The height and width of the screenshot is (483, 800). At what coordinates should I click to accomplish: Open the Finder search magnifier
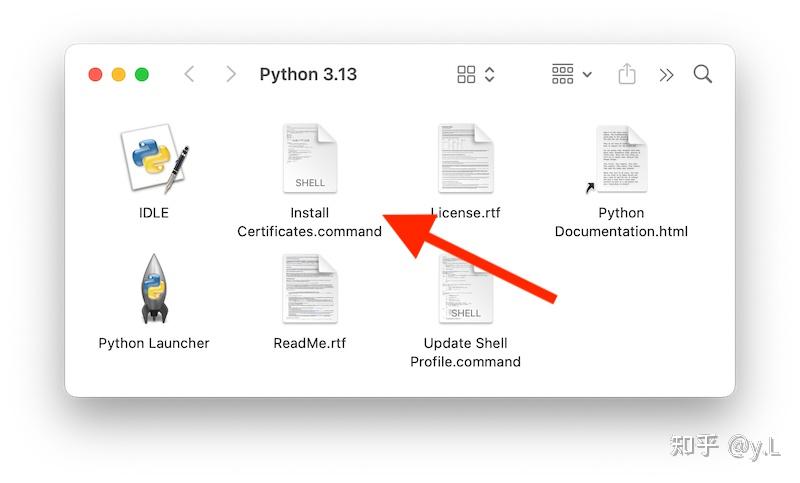tap(703, 74)
